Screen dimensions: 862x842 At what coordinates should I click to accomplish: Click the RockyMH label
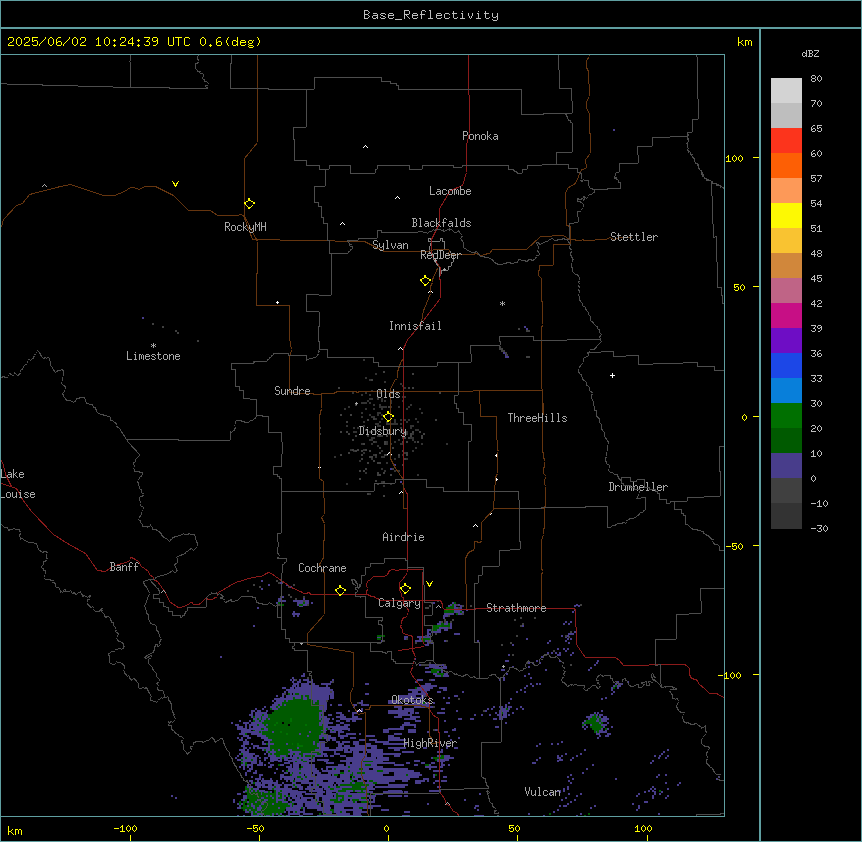coord(245,227)
